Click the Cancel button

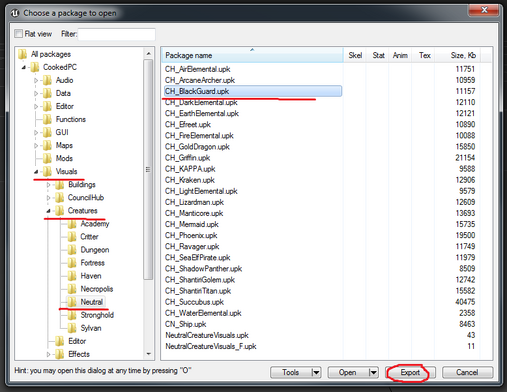click(467, 372)
